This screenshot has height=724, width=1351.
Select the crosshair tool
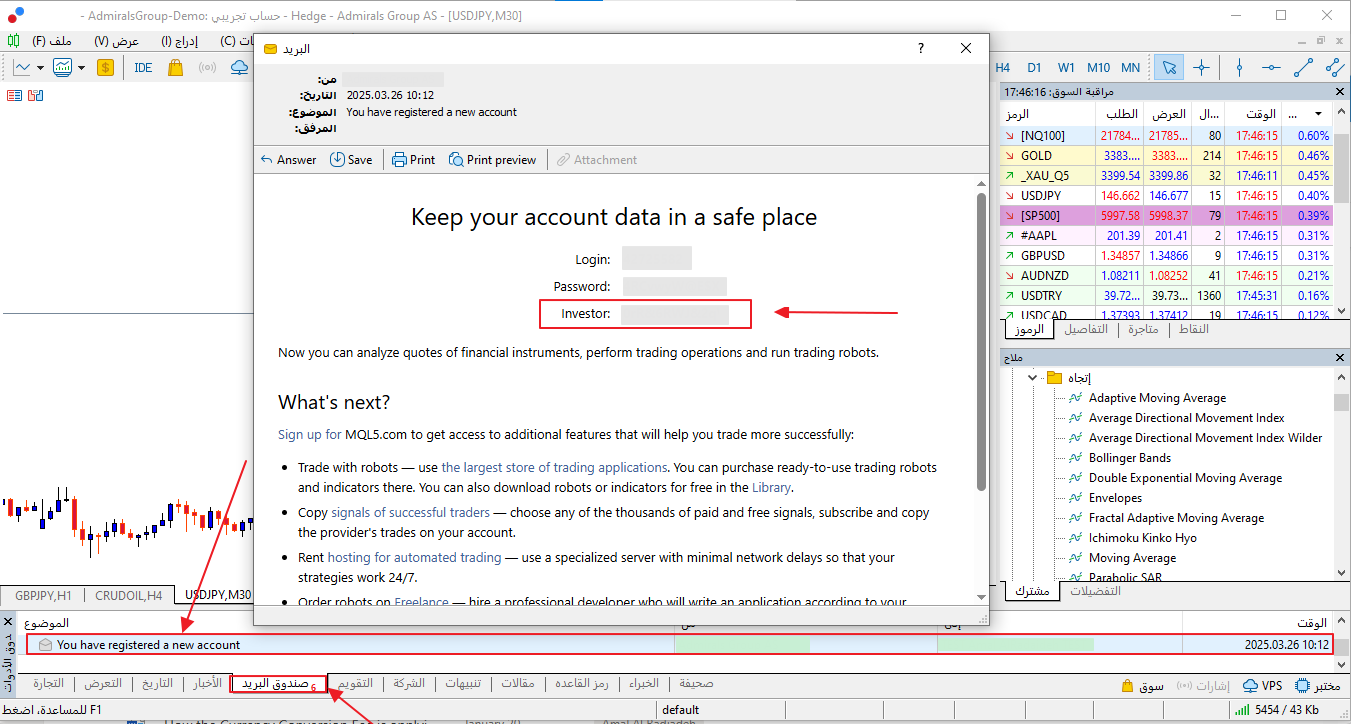[x=1201, y=67]
